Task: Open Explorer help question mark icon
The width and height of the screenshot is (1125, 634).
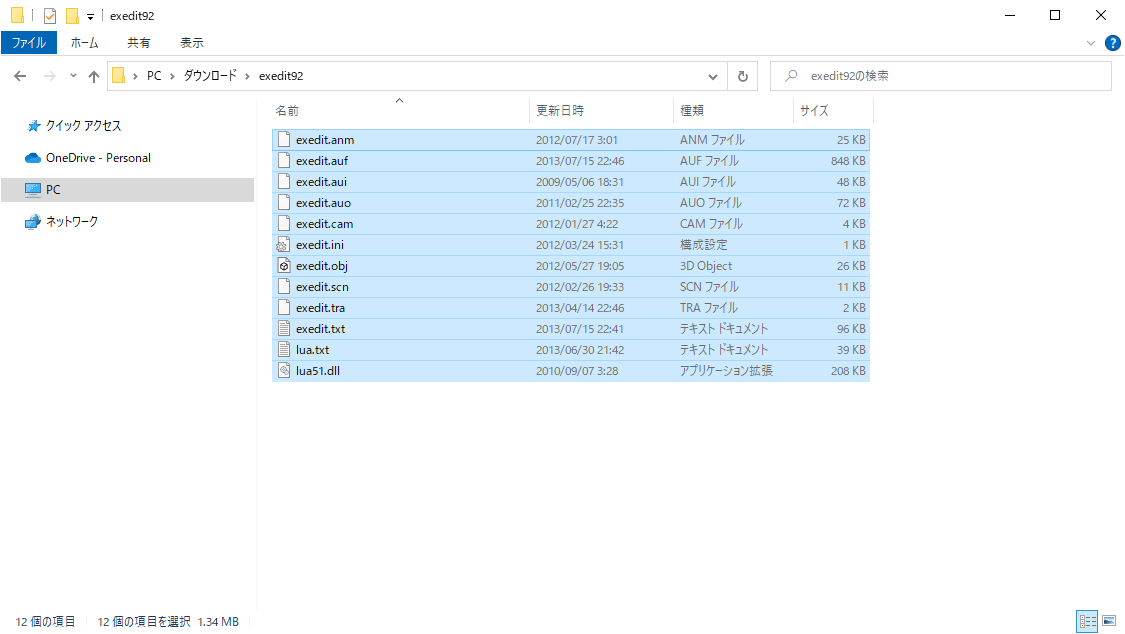Action: point(1113,43)
